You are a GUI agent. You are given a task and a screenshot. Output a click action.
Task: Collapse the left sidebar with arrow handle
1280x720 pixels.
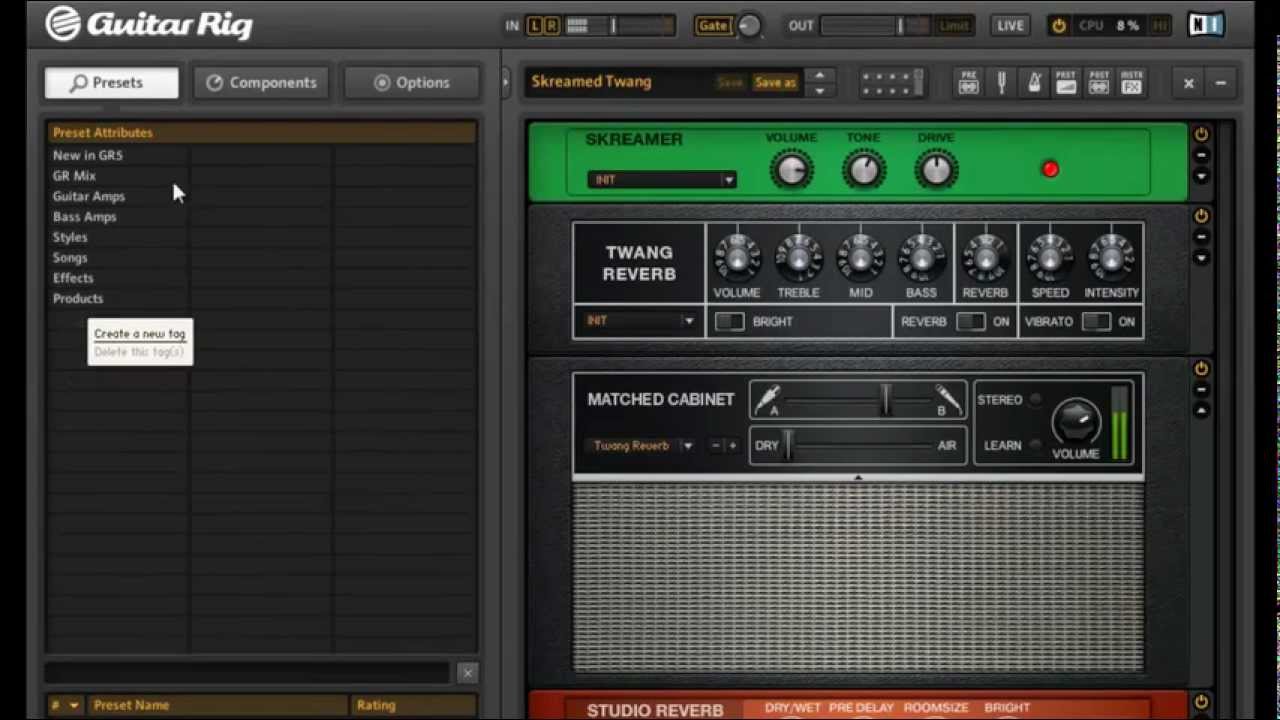pos(506,82)
